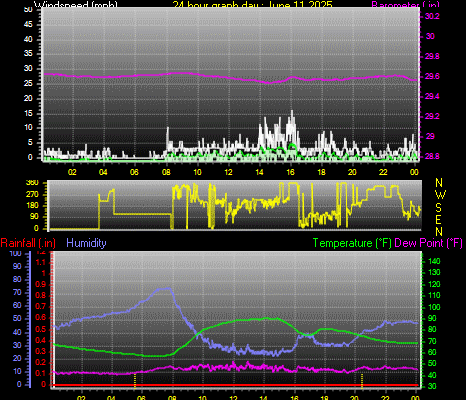
Task: Click hour 06 label below windspeed graph
Action: click(x=134, y=172)
